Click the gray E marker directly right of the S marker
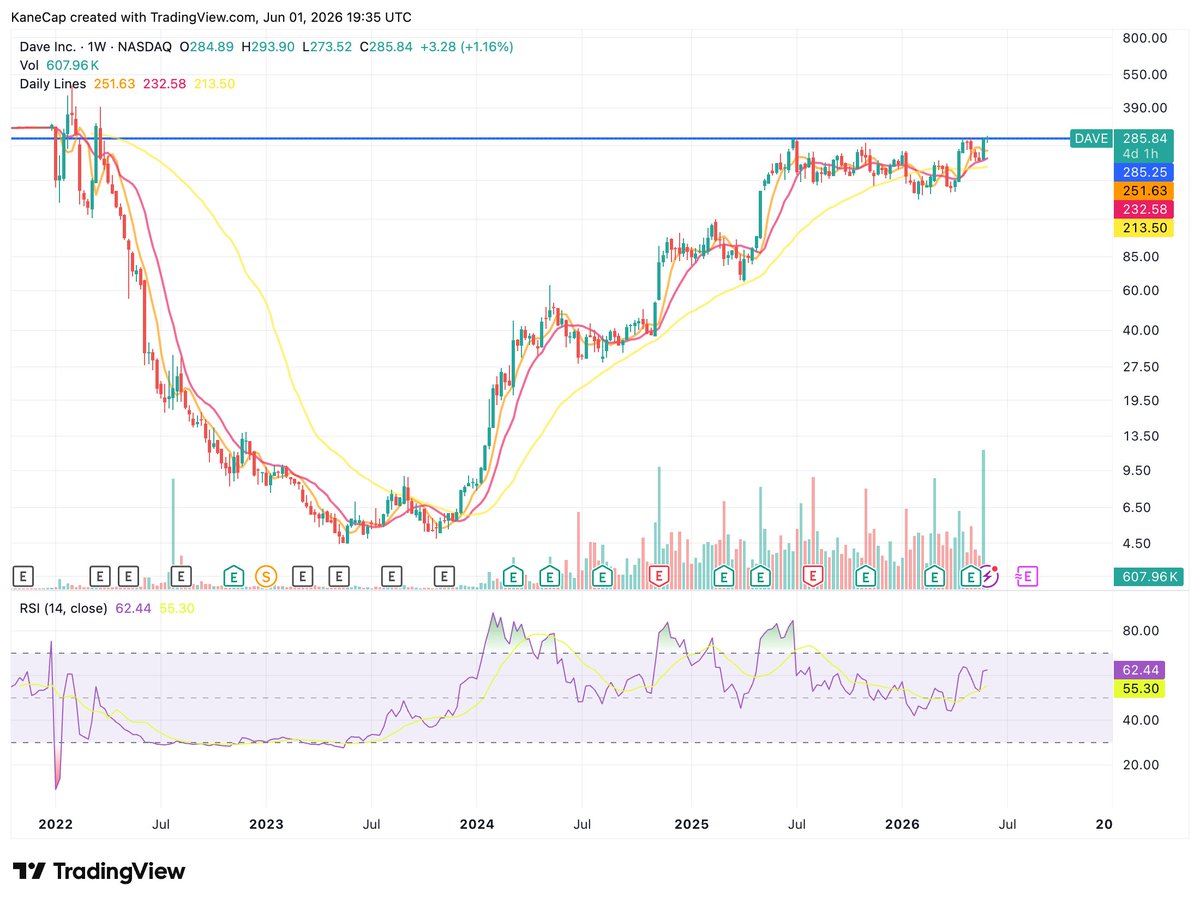 303,575
